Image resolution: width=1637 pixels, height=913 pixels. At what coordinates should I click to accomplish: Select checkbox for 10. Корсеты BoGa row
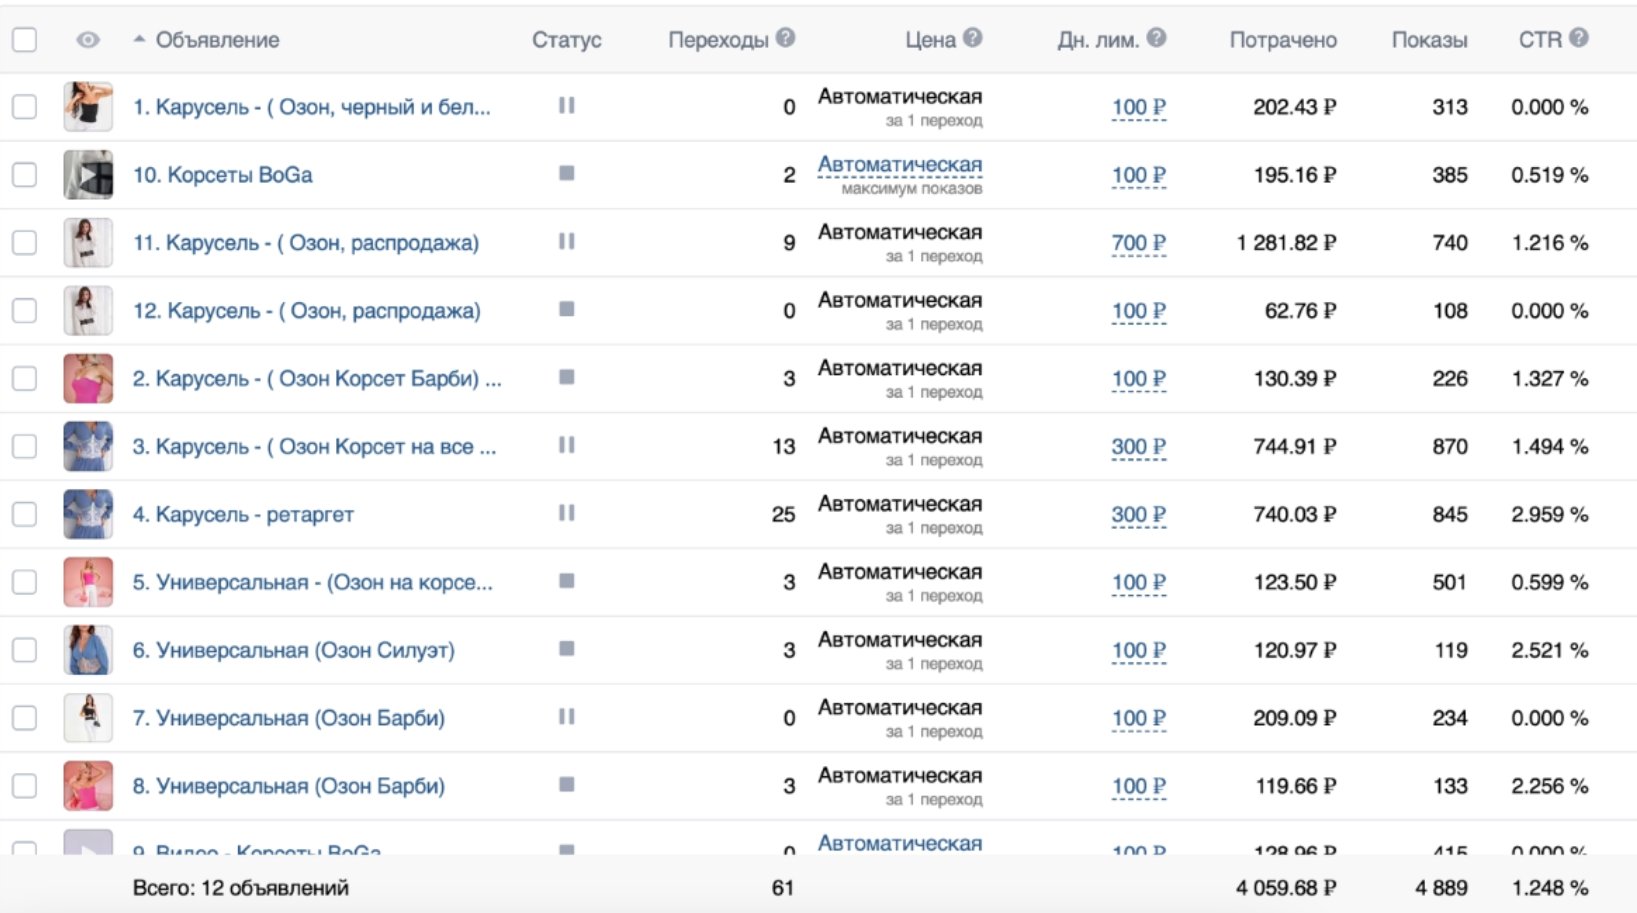pos(24,175)
